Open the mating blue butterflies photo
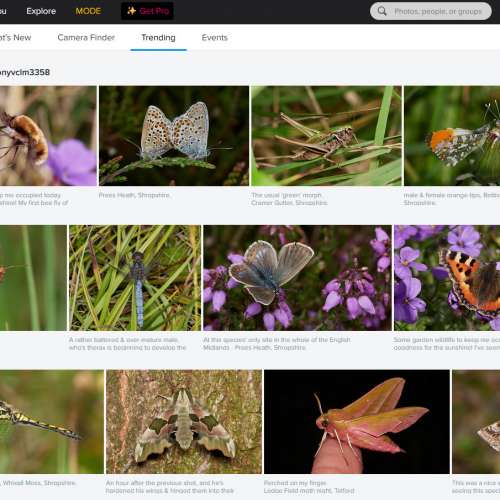 pyautogui.click(x=174, y=136)
